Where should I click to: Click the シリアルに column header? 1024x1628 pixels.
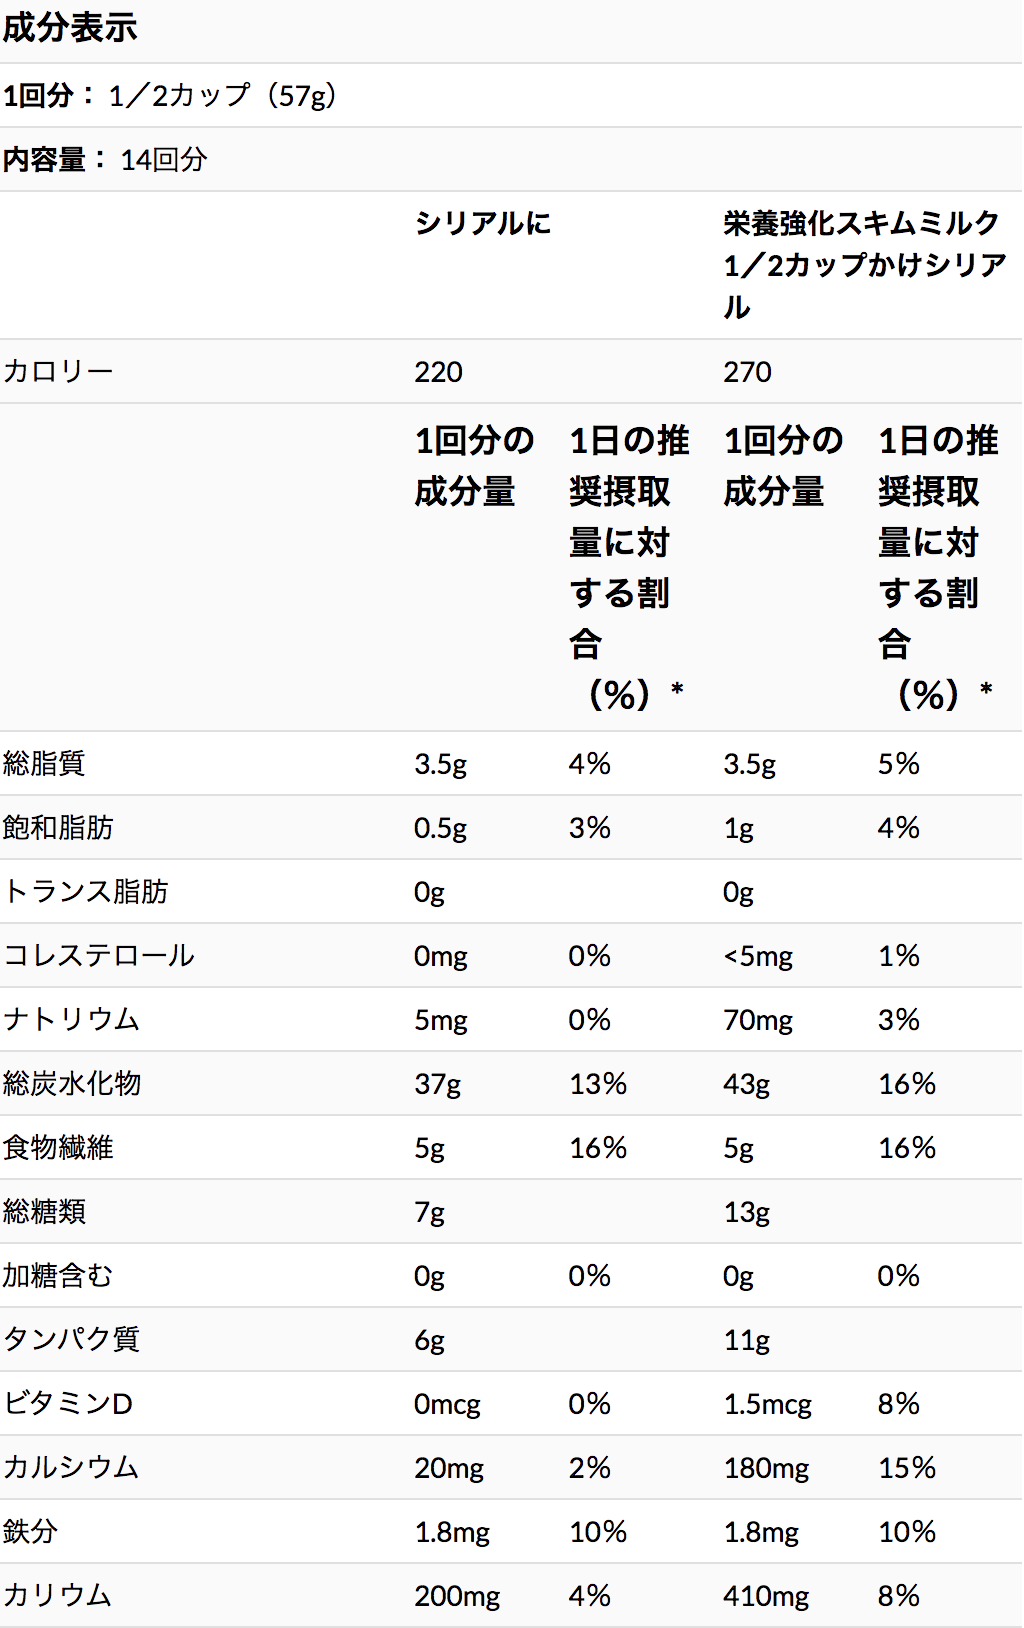(483, 223)
